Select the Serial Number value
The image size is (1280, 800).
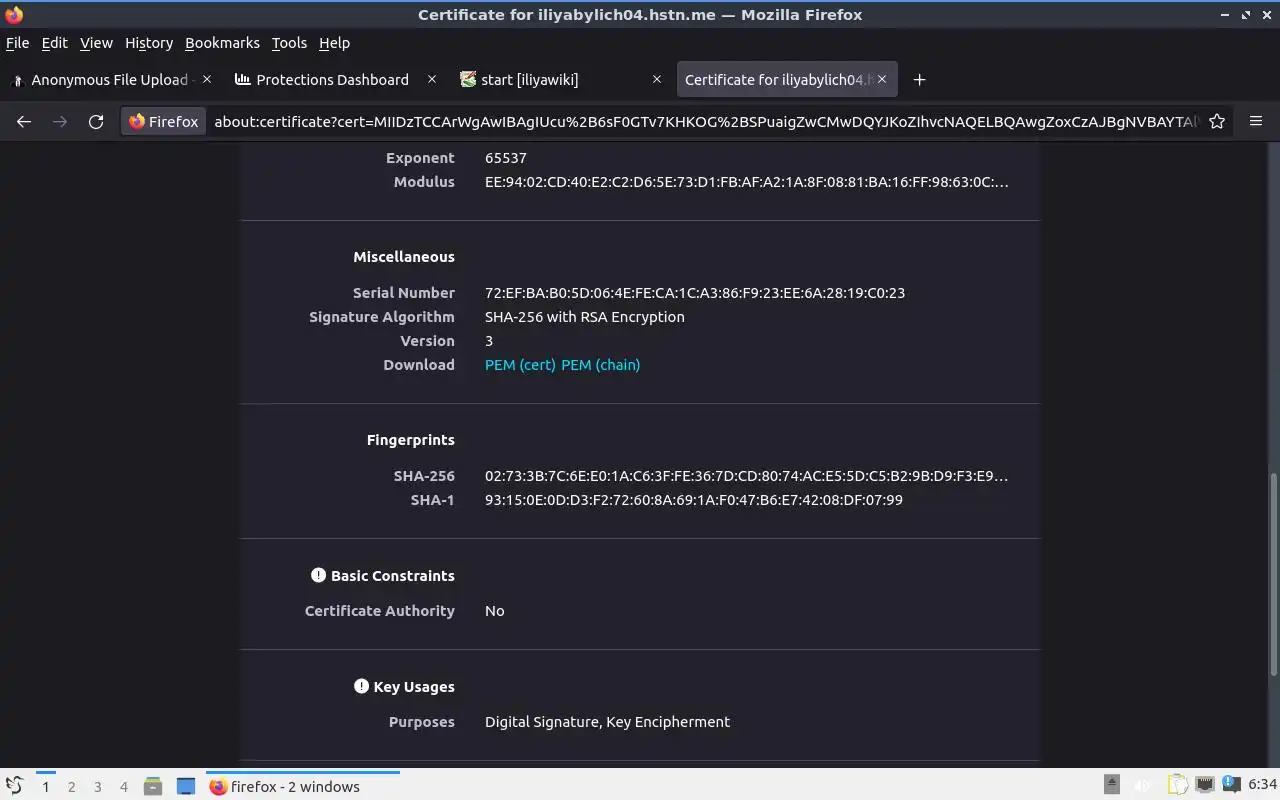tap(695, 293)
